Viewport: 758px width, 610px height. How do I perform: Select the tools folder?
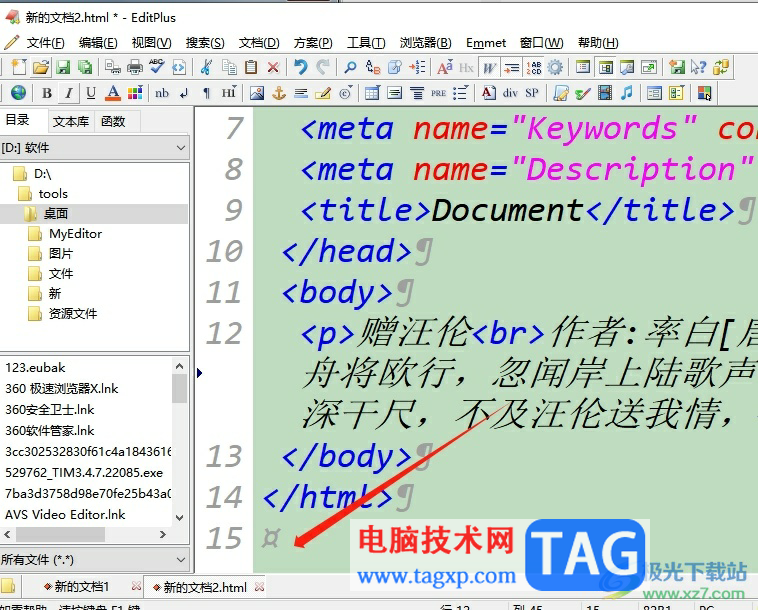(53, 194)
